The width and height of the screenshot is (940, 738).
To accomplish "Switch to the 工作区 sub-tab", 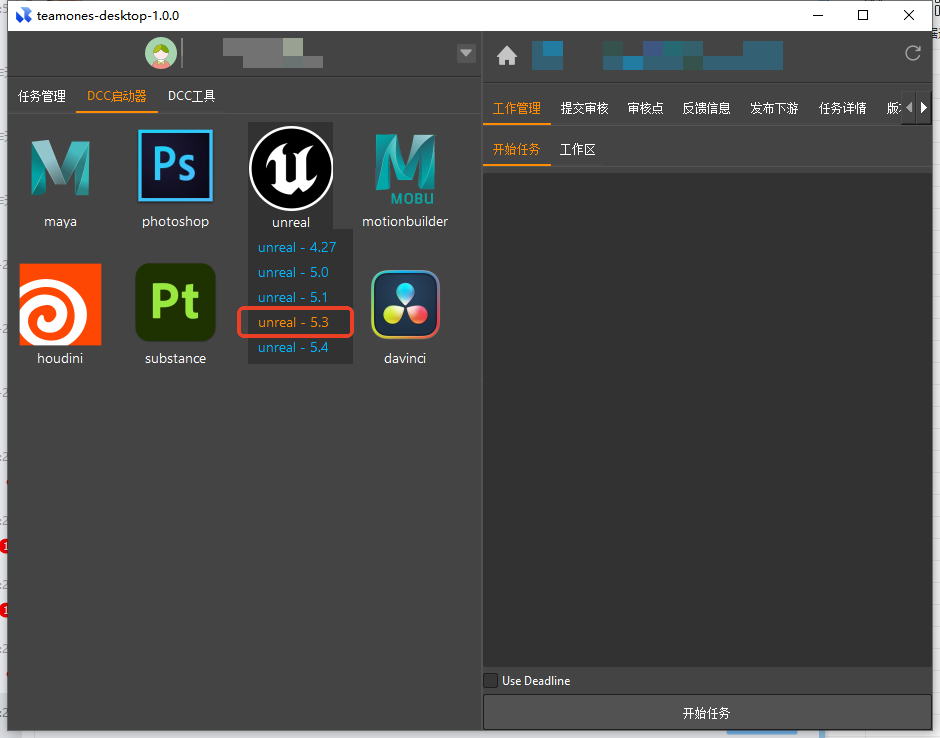I will pyautogui.click(x=577, y=150).
